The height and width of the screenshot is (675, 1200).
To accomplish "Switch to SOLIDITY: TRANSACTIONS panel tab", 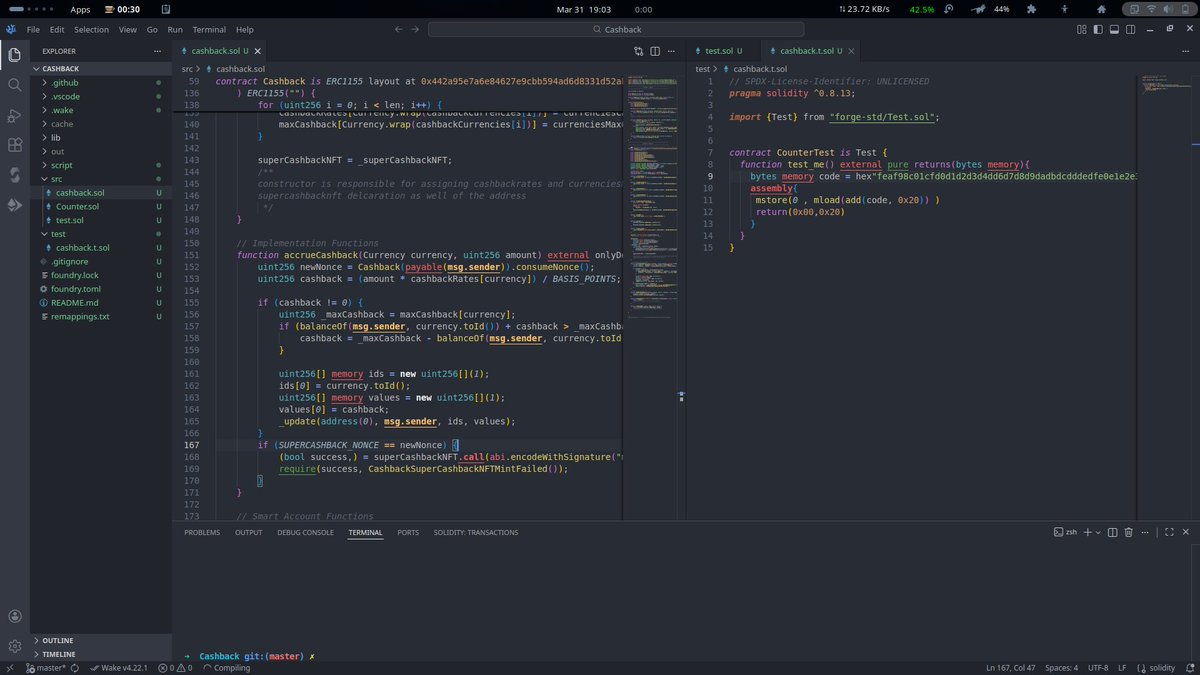I will point(476,533).
